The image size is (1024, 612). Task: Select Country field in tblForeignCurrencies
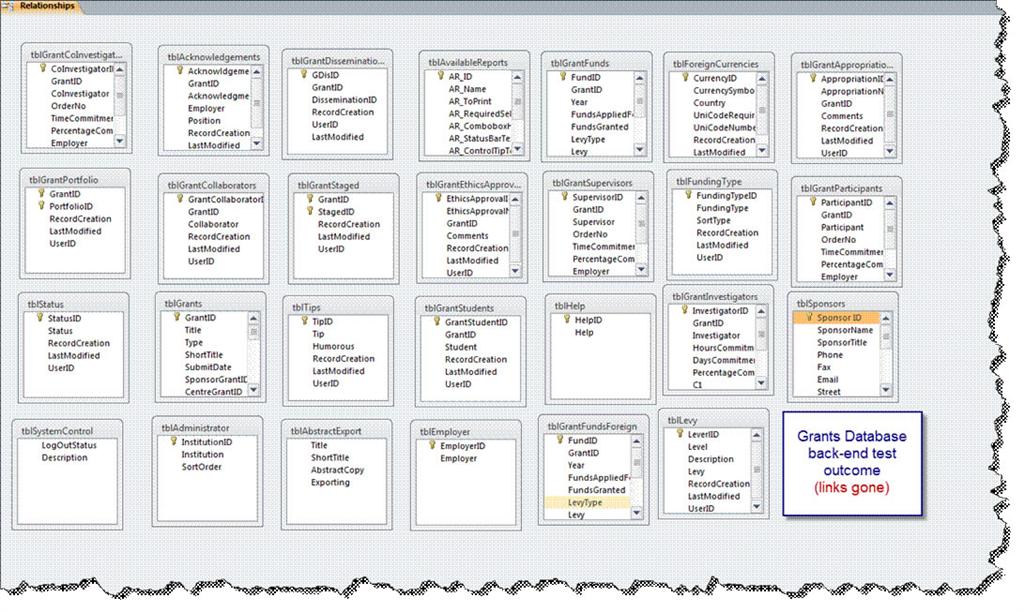[x=709, y=103]
